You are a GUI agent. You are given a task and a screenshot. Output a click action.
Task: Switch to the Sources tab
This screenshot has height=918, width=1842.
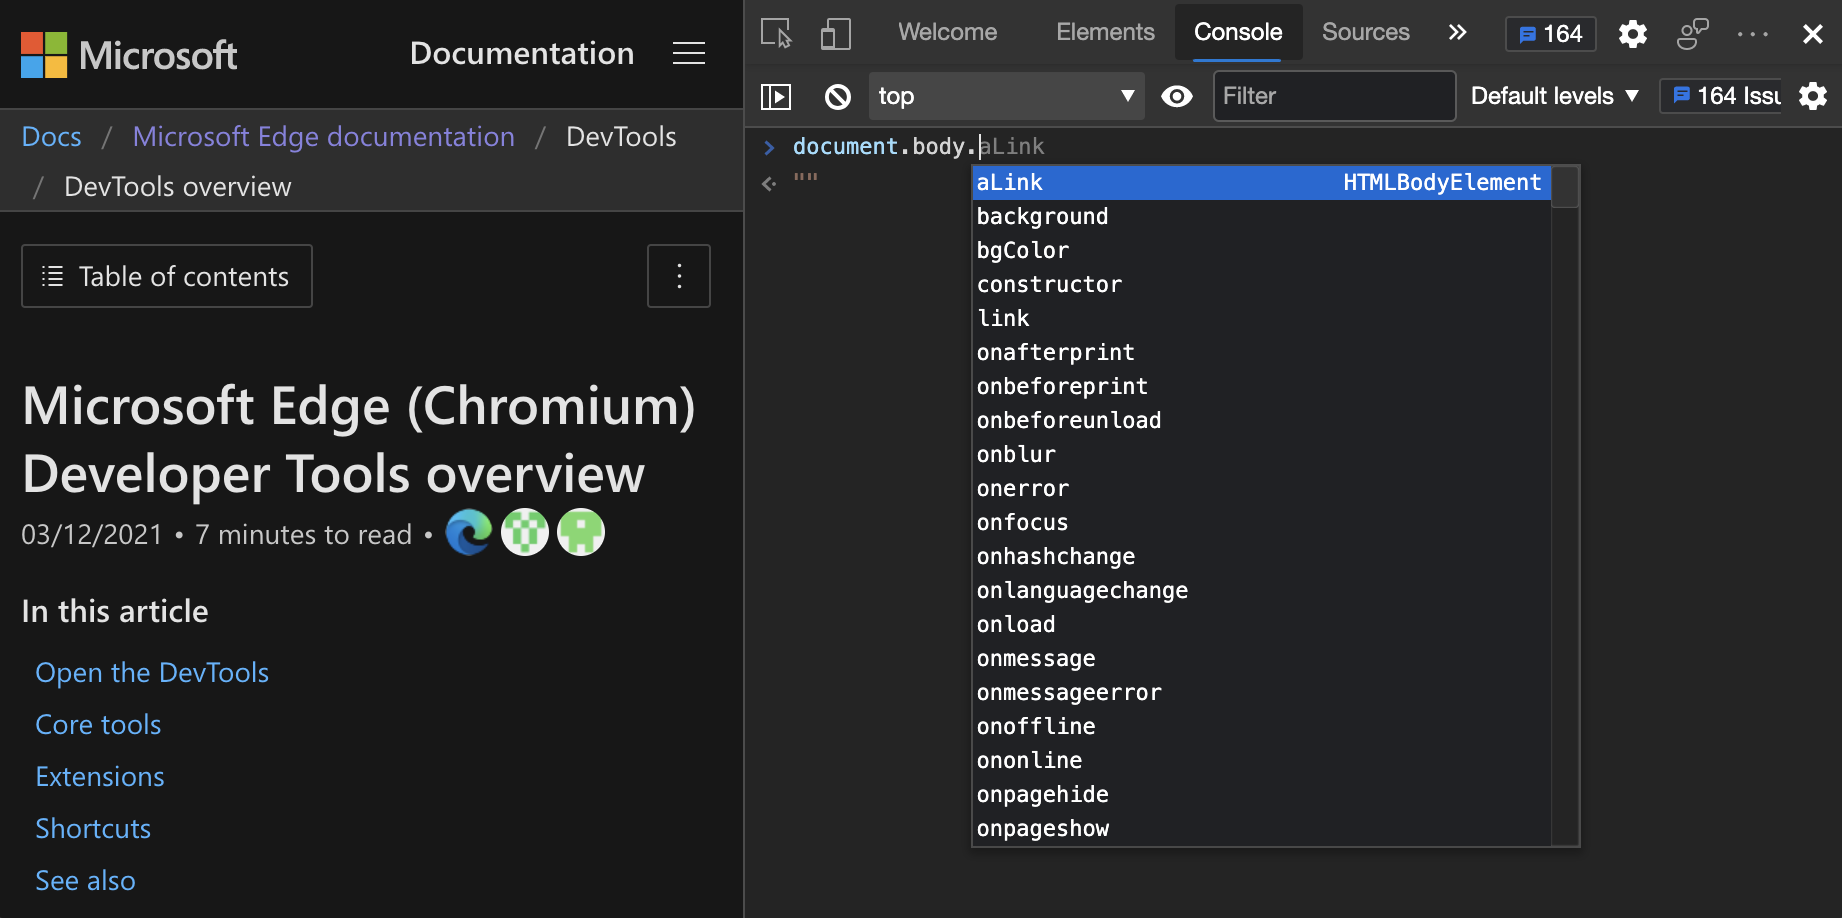click(1365, 32)
